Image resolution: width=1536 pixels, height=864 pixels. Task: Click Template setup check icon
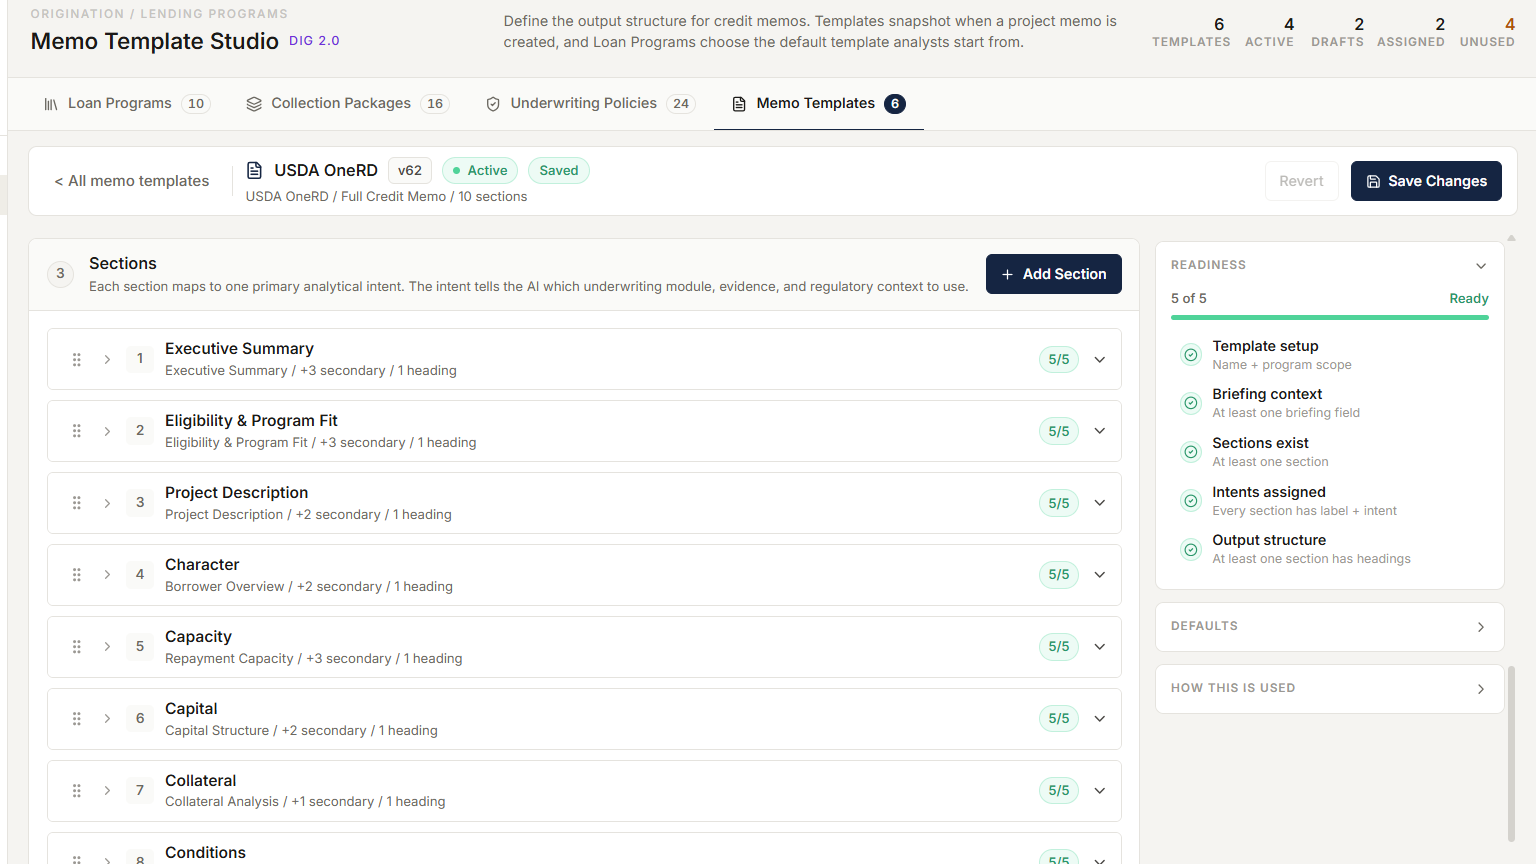[x=1191, y=354]
